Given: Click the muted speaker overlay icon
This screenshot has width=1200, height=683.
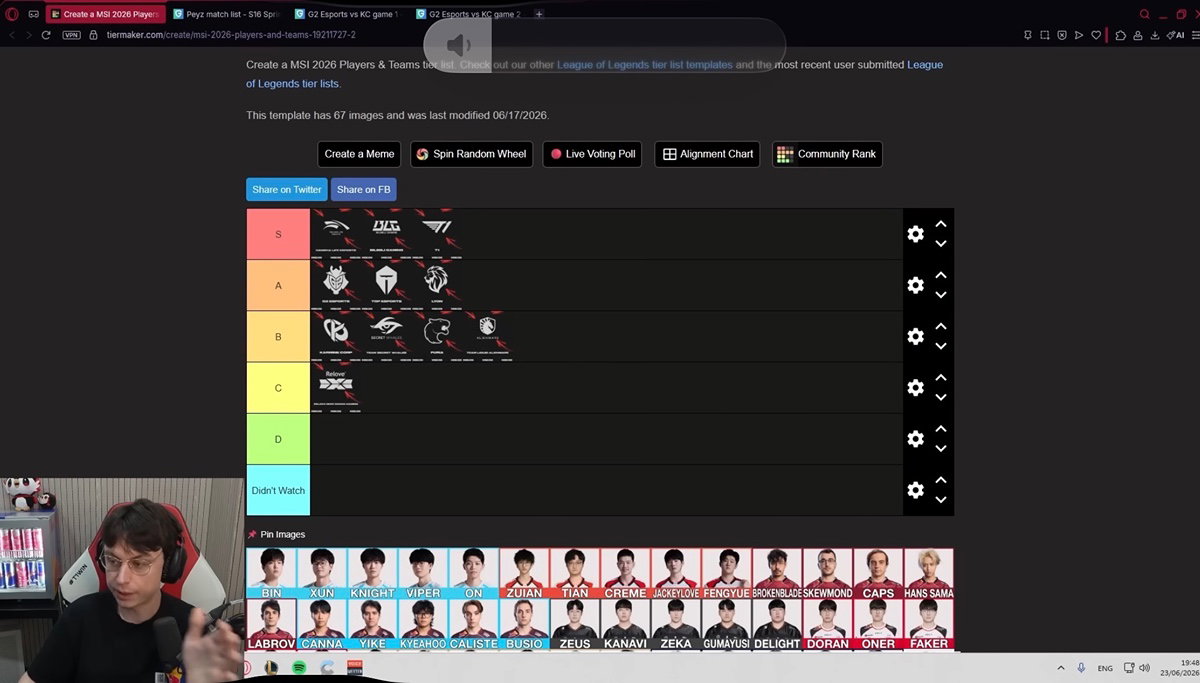Looking at the screenshot, I should tap(458, 45).
